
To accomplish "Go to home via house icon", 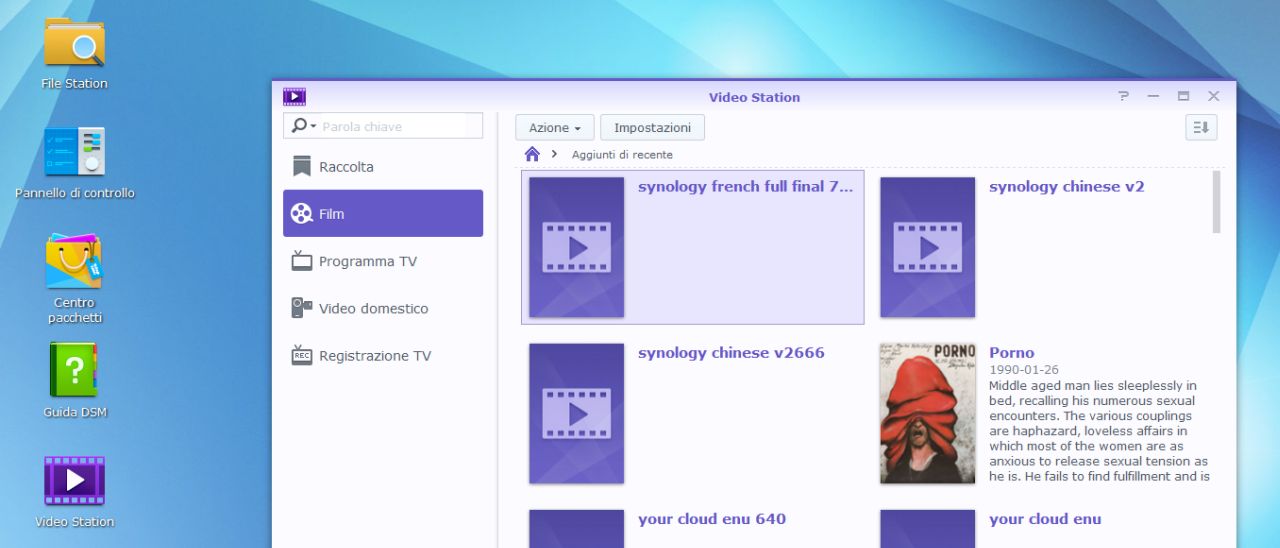I will (532, 154).
